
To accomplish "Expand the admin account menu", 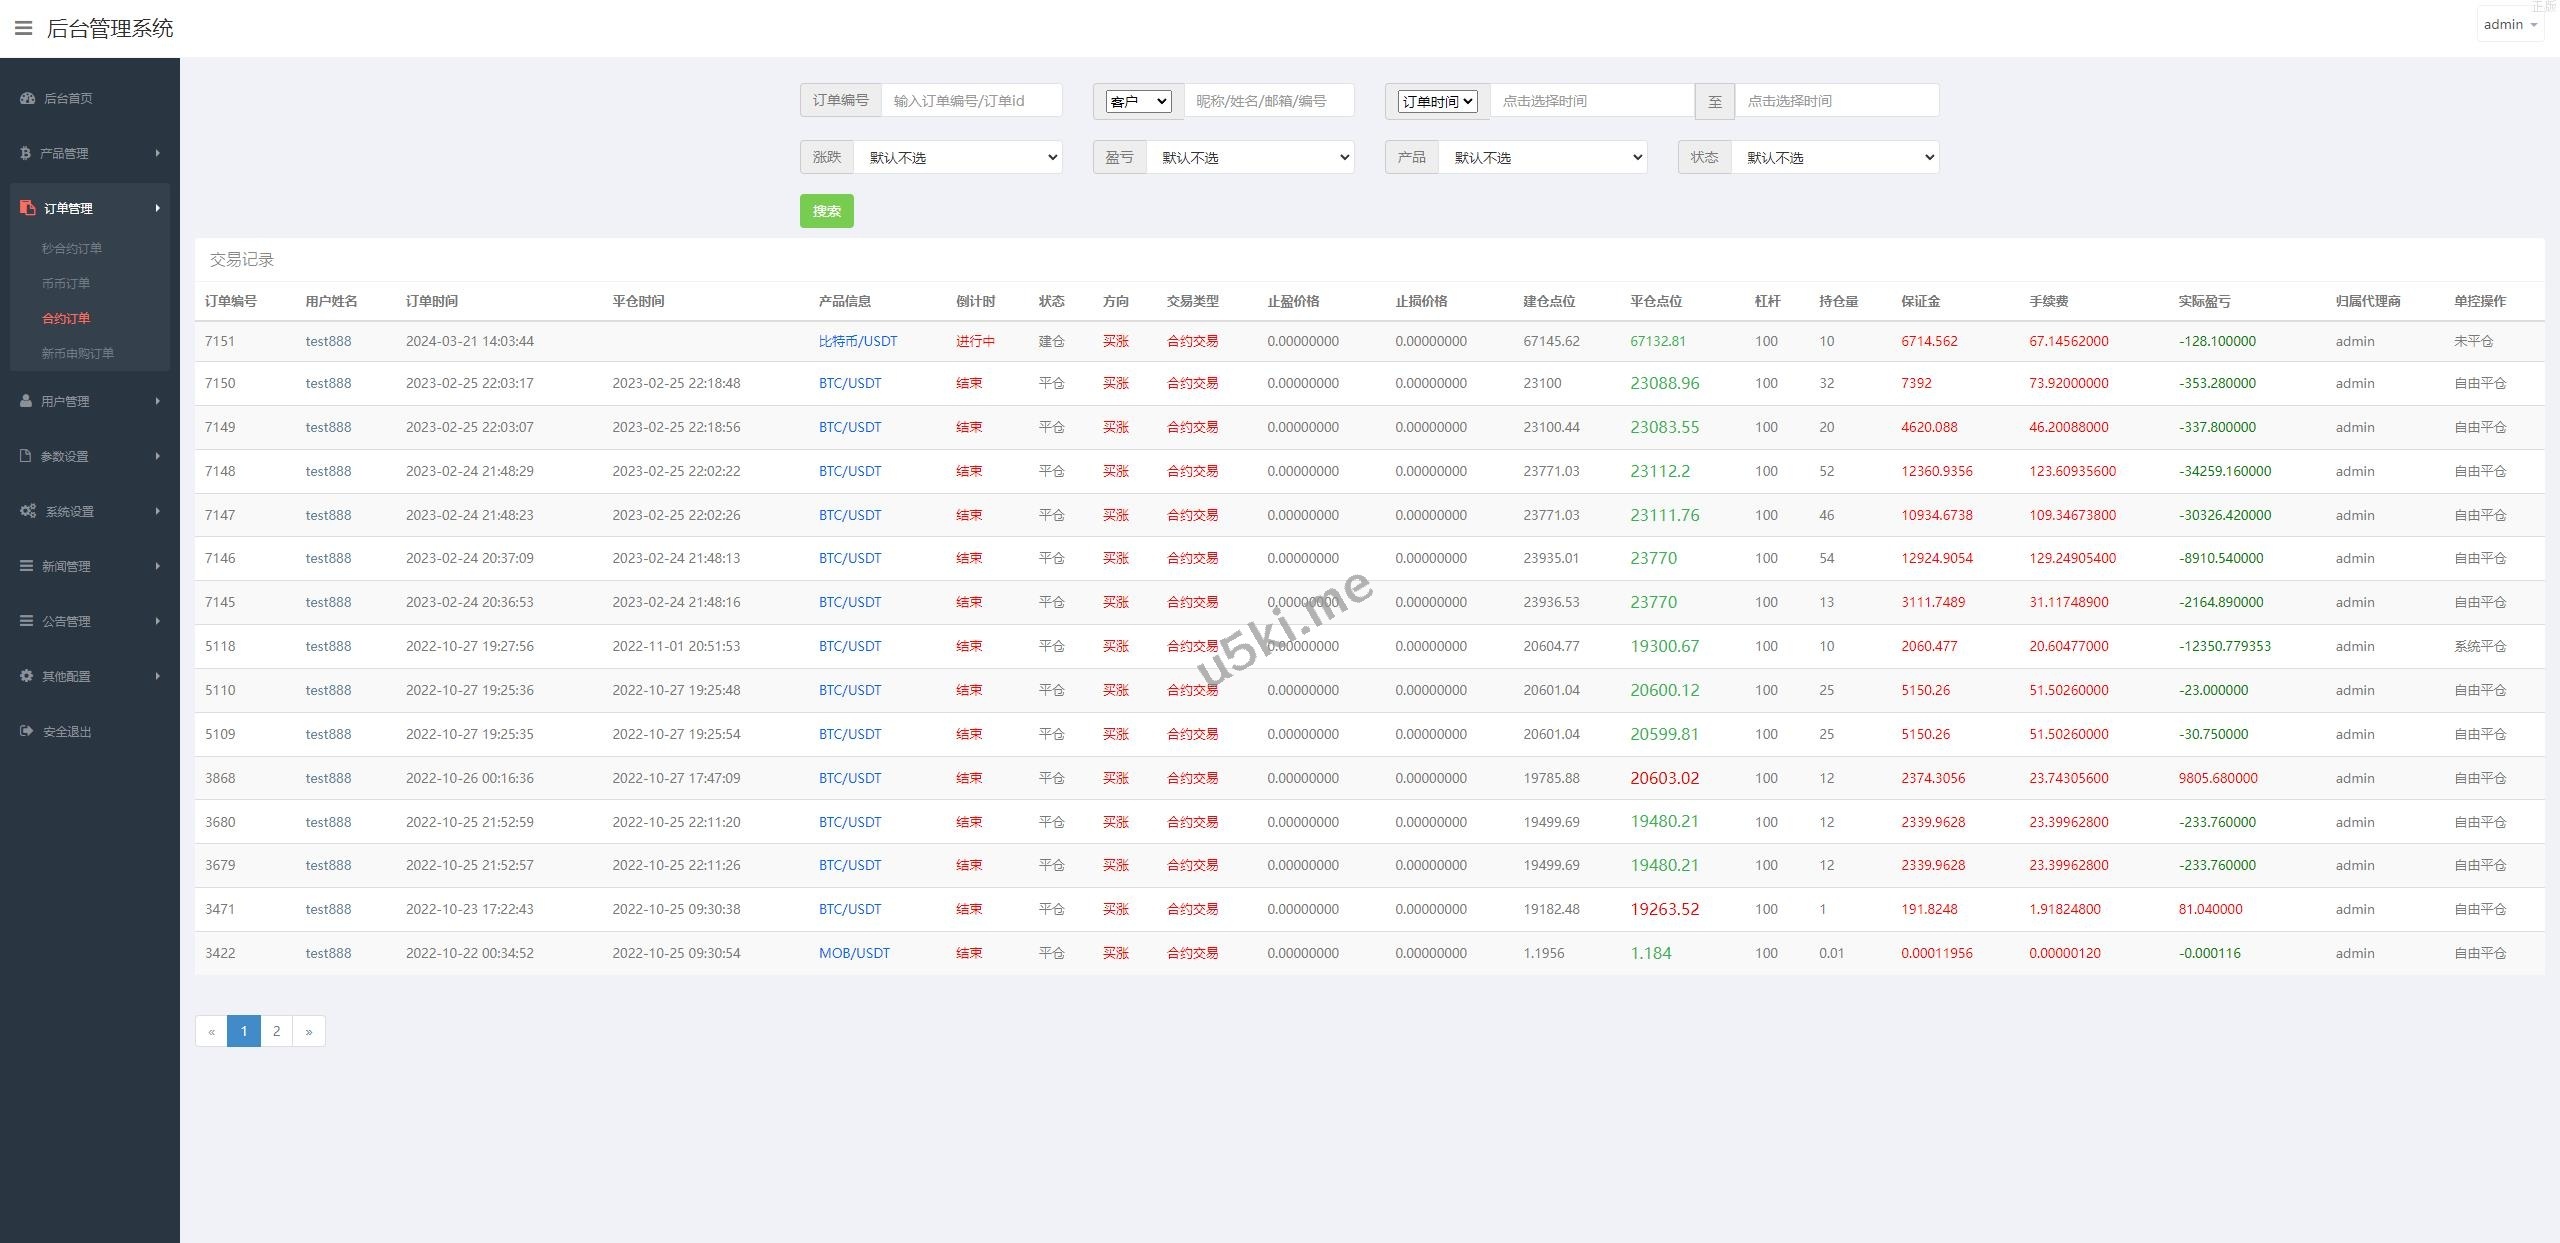I will pos(2510,25).
